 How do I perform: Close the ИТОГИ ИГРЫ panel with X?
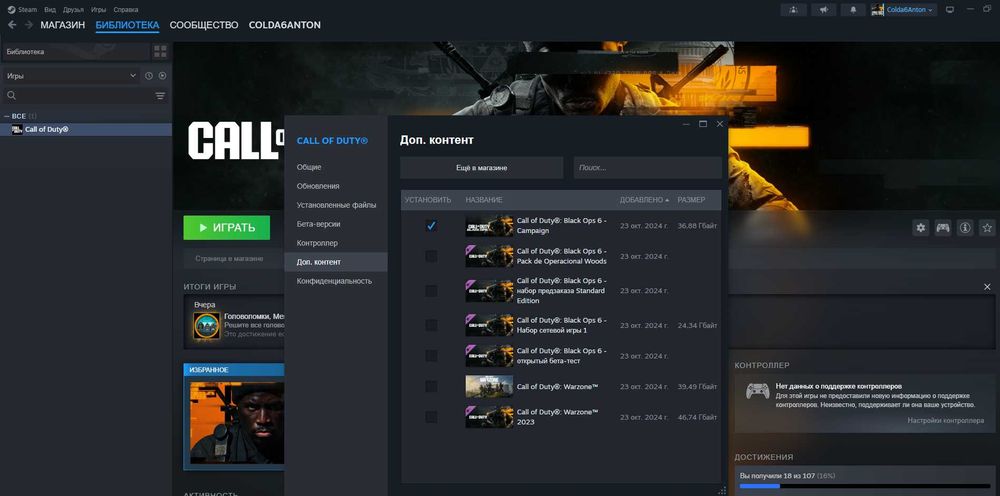987,288
